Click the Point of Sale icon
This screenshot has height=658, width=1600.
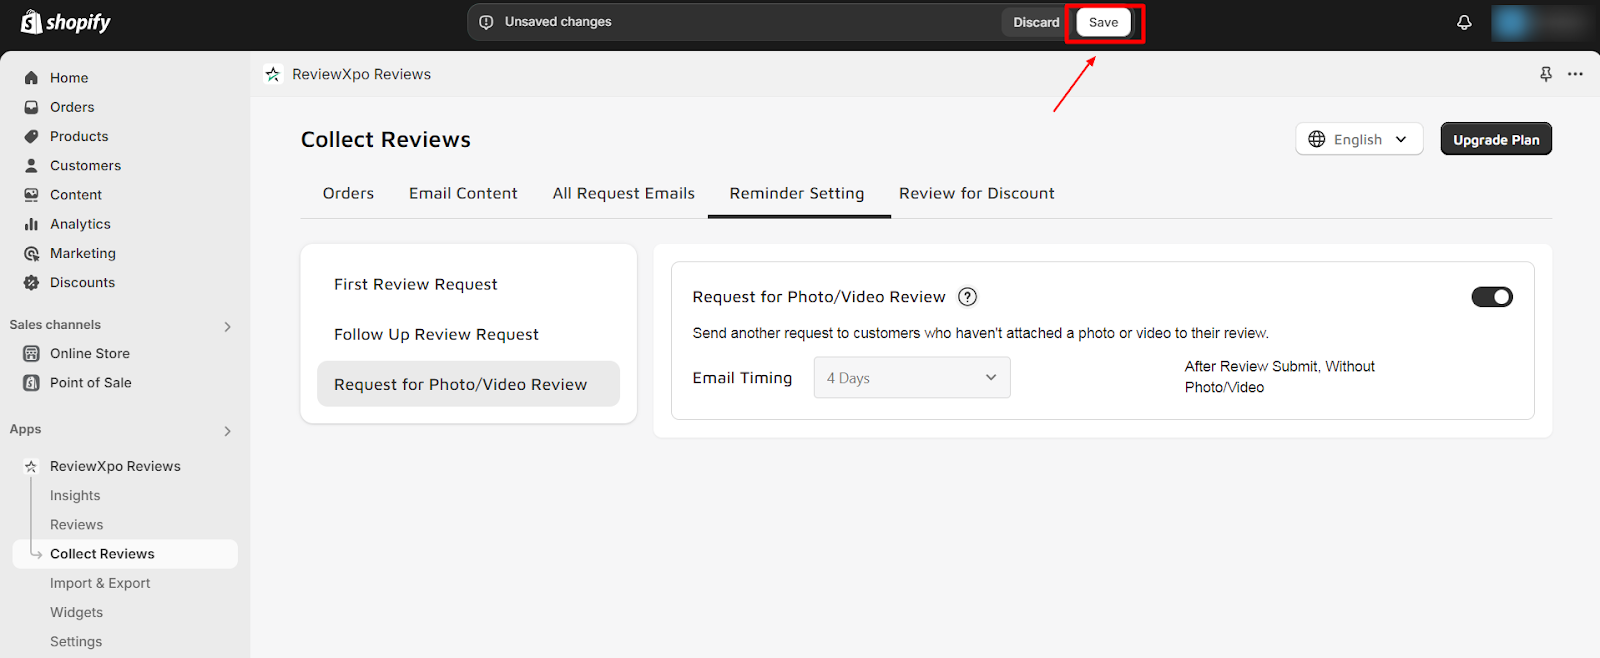click(31, 382)
